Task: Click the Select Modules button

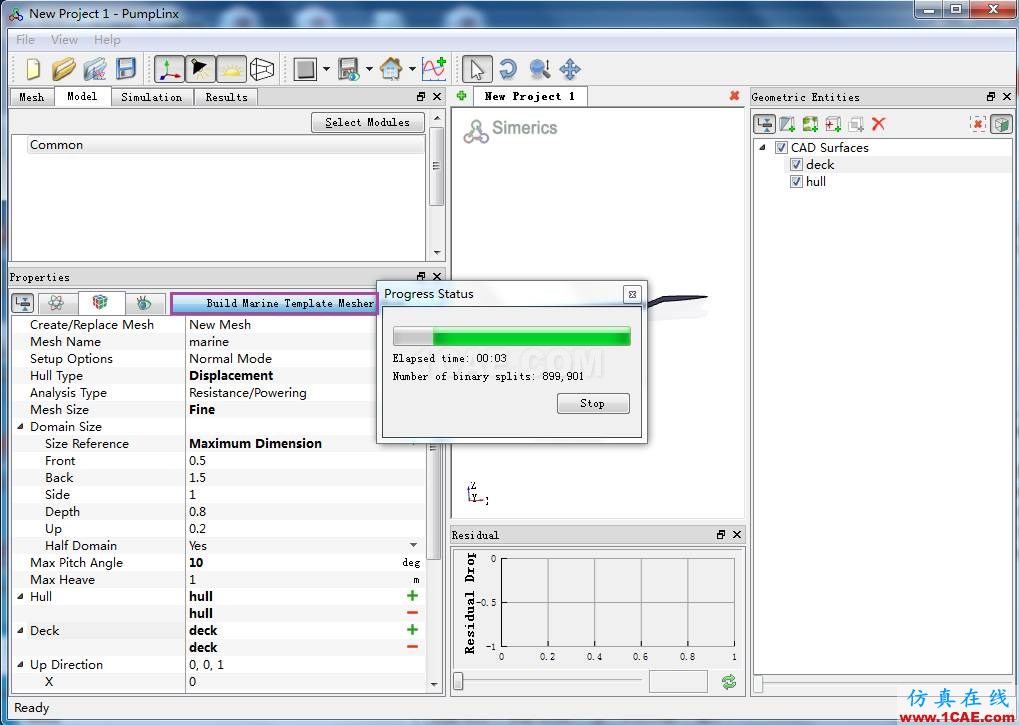Action: 367,122
